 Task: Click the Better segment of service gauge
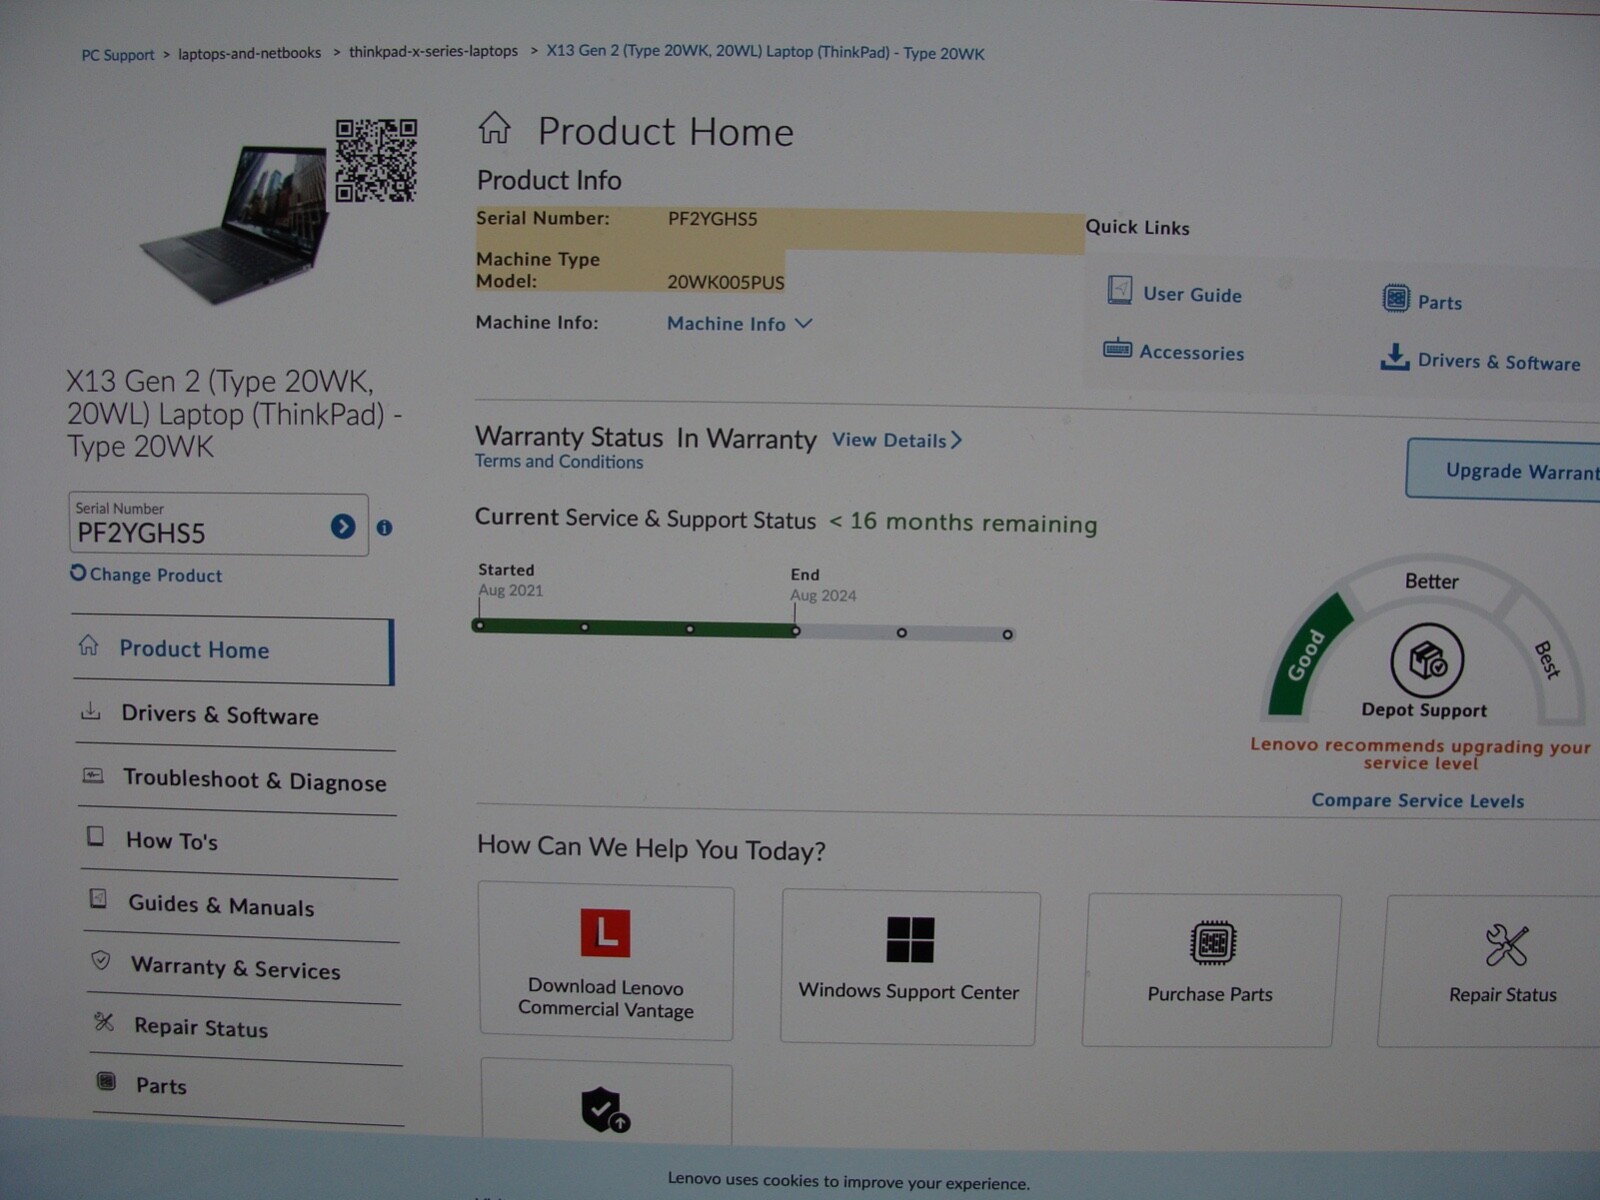click(x=1431, y=581)
